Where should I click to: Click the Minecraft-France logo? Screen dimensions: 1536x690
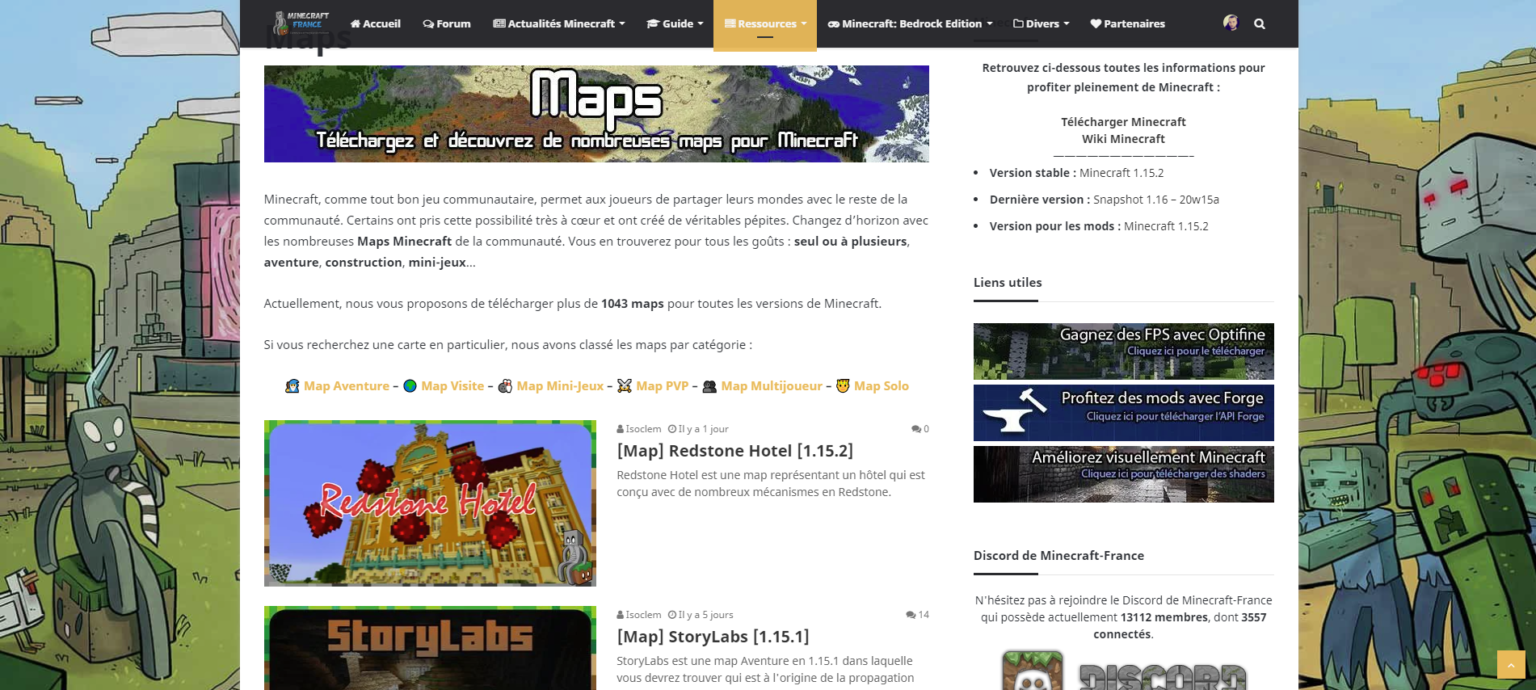pyautogui.click(x=300, y=22)
